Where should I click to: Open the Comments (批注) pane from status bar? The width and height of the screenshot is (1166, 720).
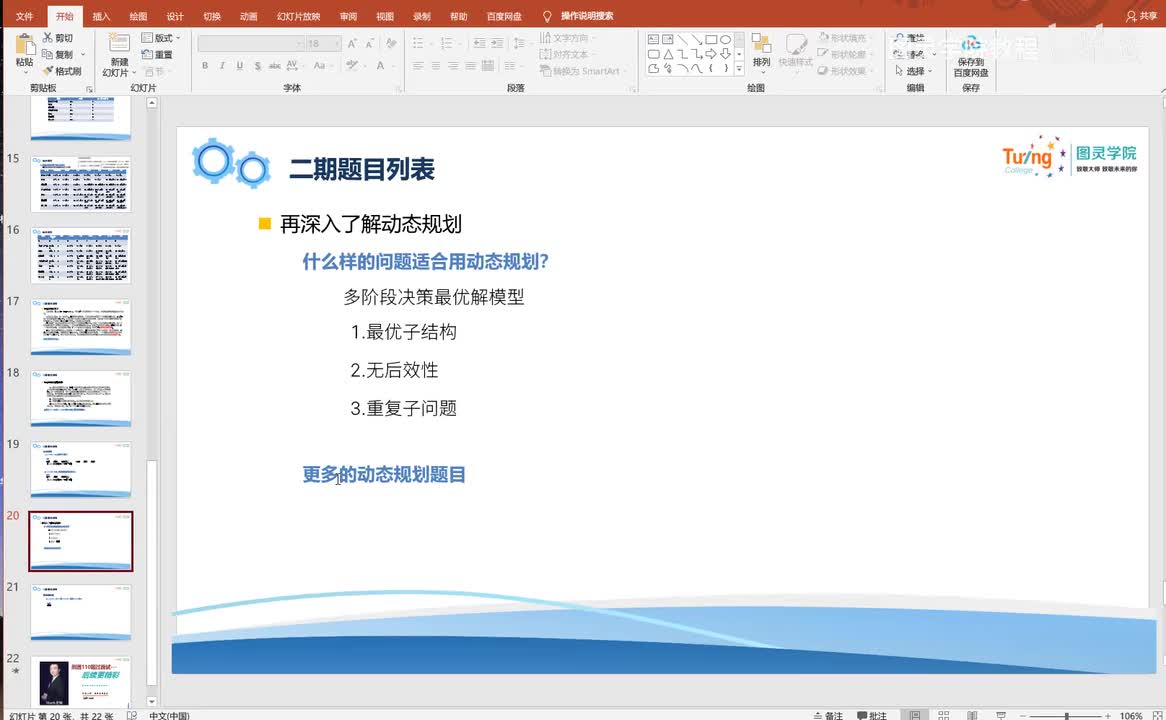coord(872,715)
